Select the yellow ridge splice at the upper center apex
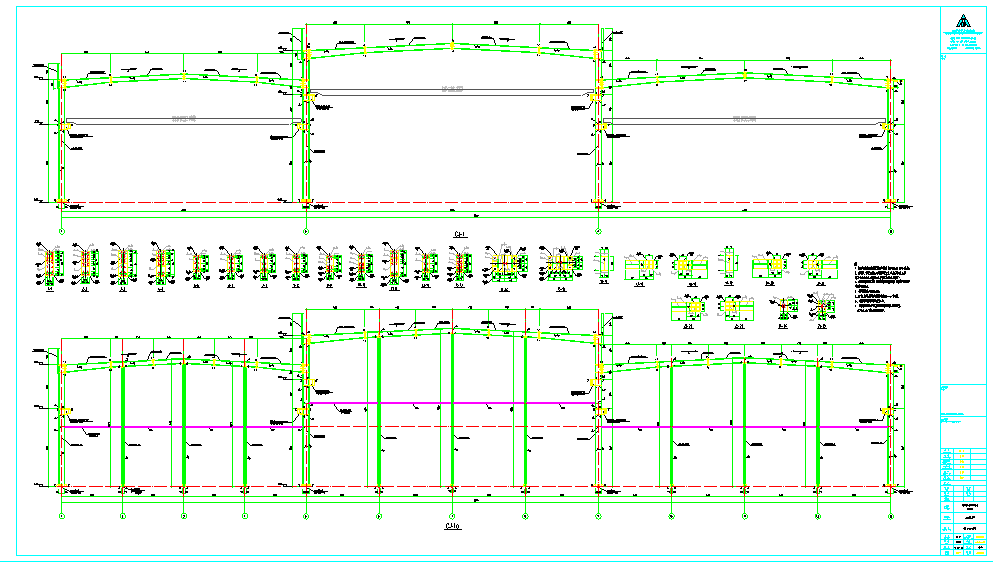 click(452, 46)
